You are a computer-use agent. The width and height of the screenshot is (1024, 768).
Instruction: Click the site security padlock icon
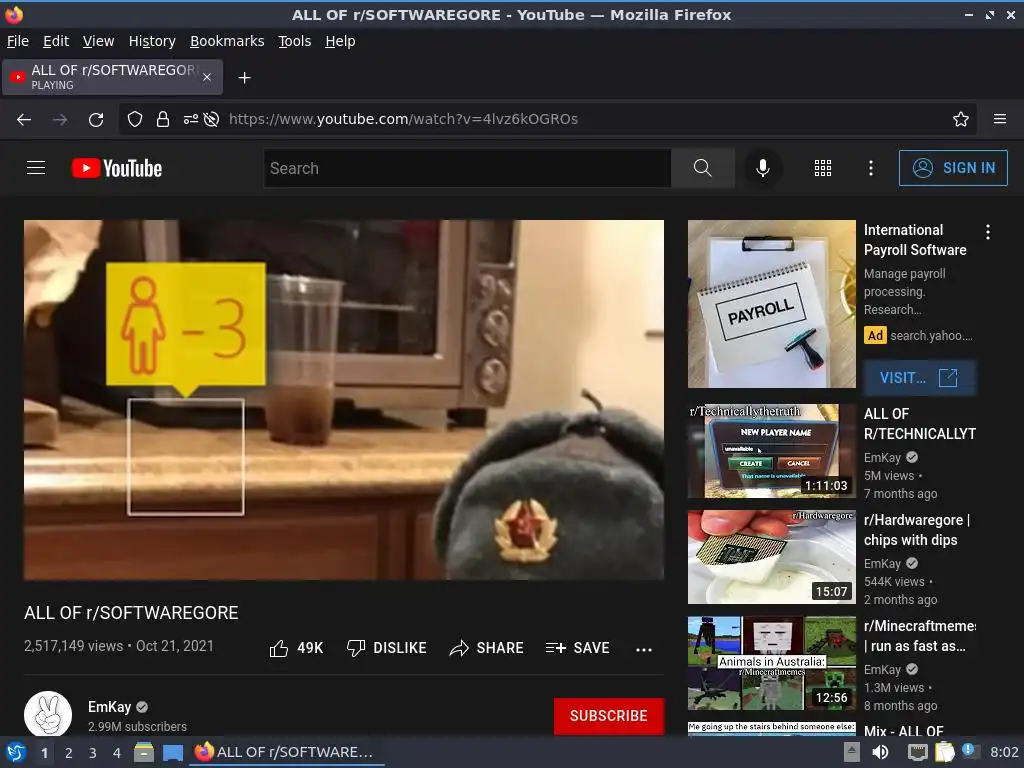click(163, 120)
